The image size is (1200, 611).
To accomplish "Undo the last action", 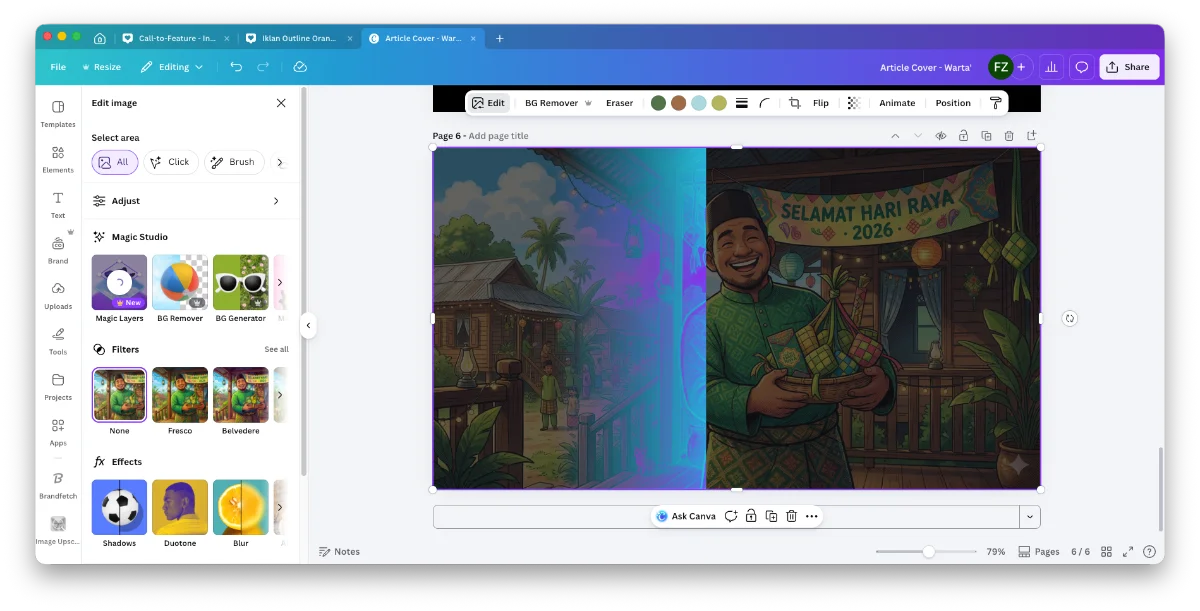I will pos(236,67).
